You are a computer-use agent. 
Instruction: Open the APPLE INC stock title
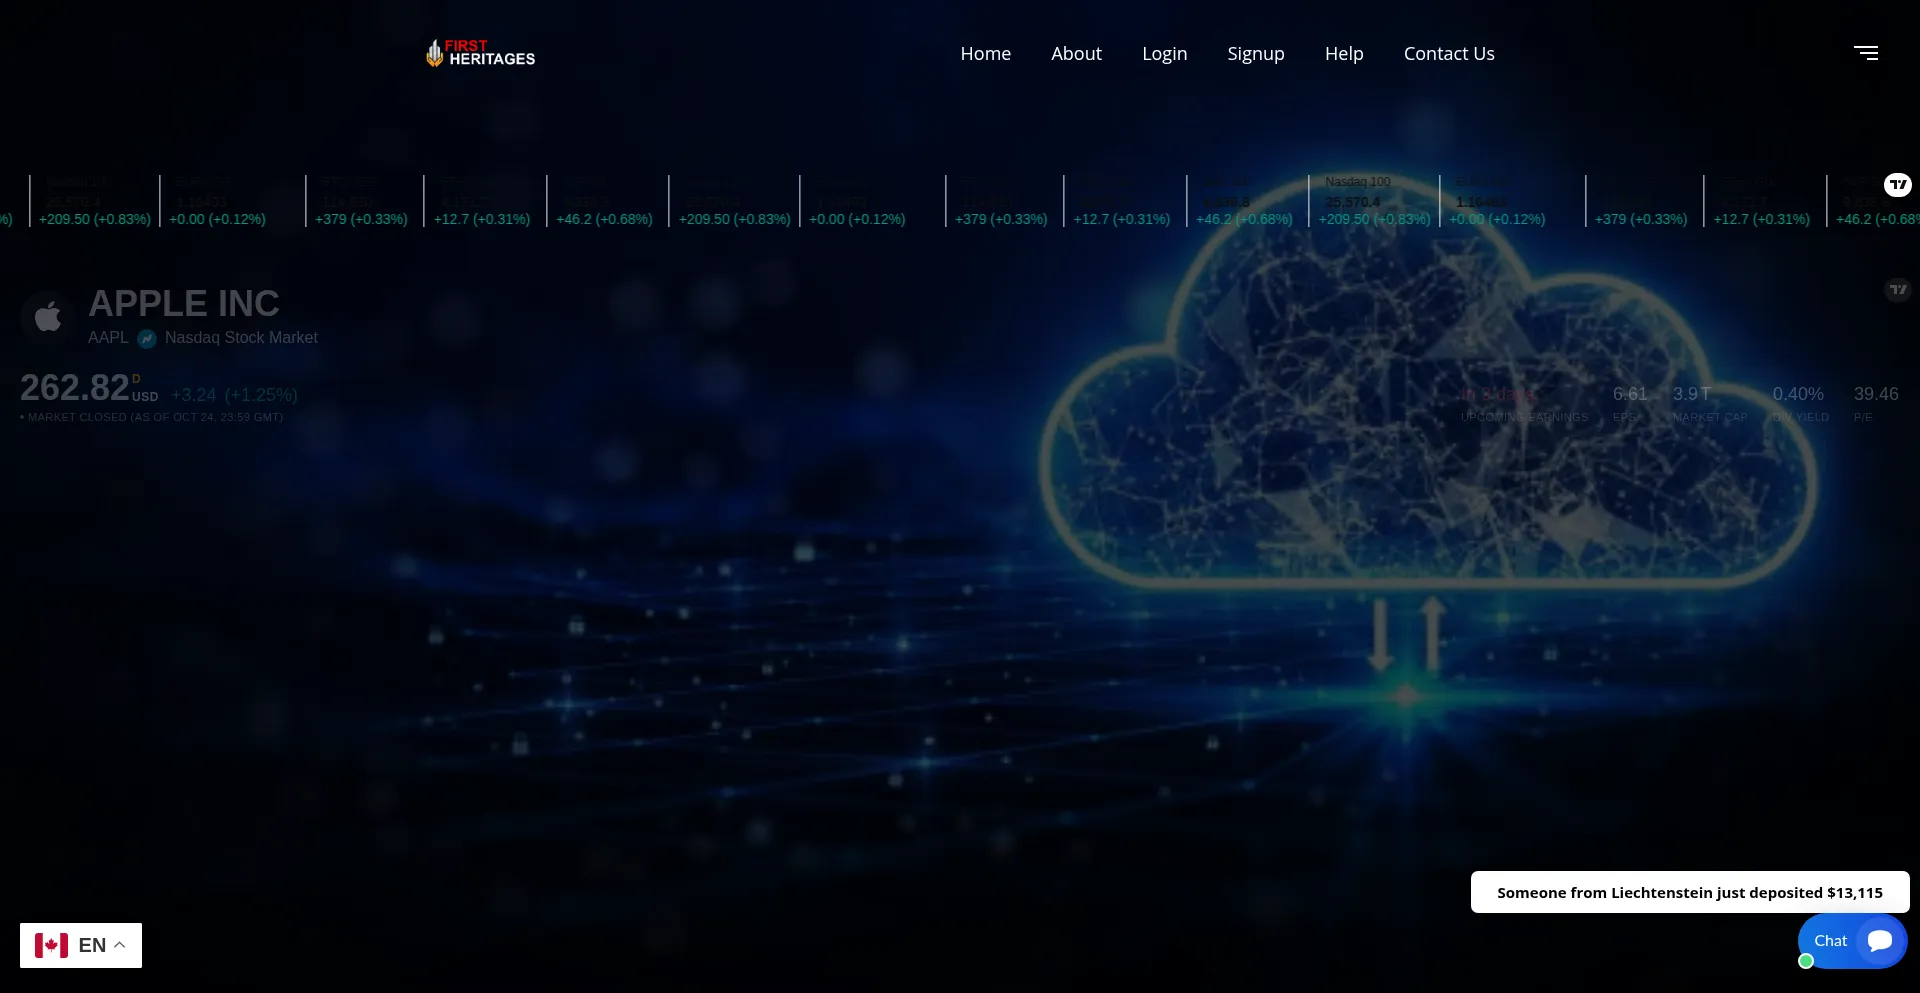[184, 304]
